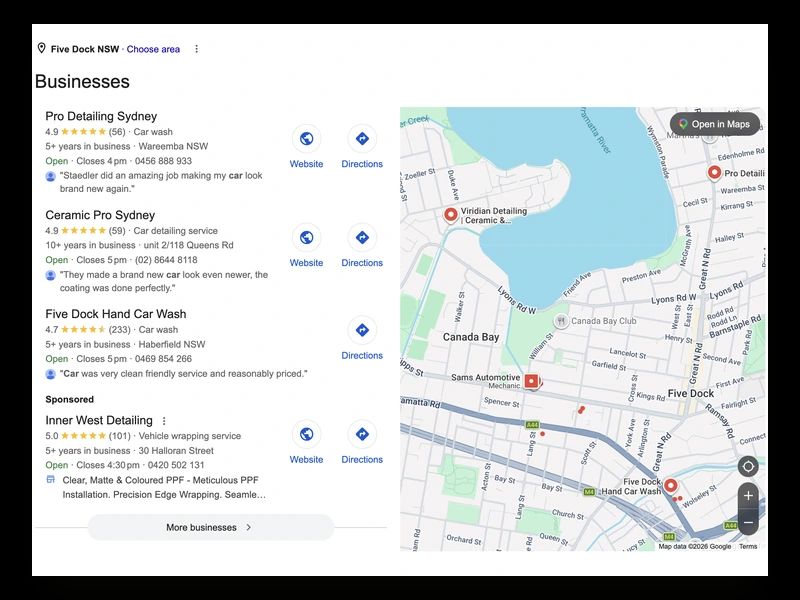Image resolution: width=800 pixels, height=600 pixels.
Task: Zoom in on the map
Action: tap(748, 495)
